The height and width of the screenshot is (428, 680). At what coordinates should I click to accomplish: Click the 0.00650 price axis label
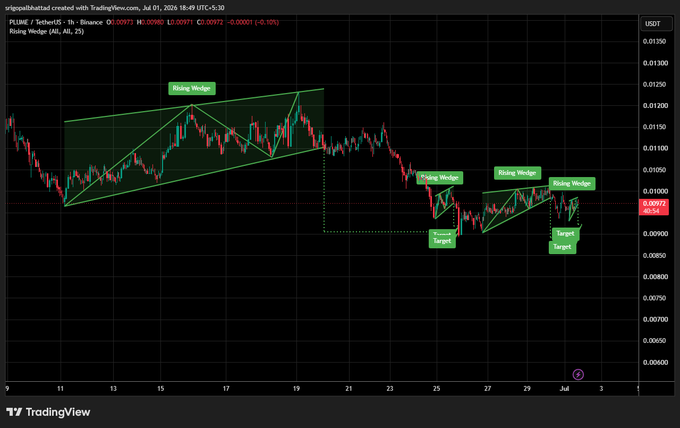coord(654,341)
